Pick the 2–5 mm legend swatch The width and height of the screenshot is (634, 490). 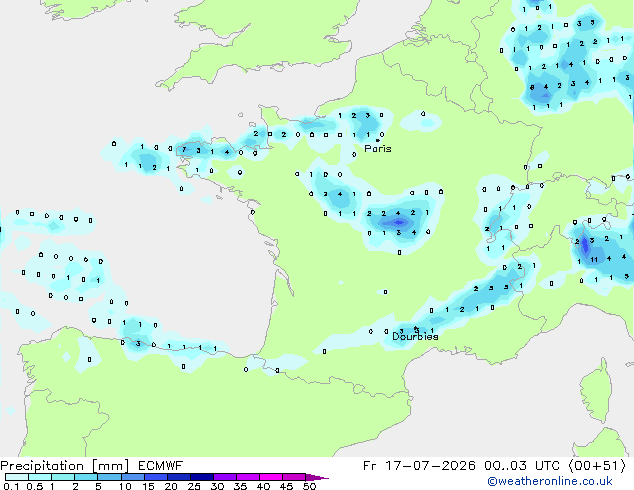point(86,477)
